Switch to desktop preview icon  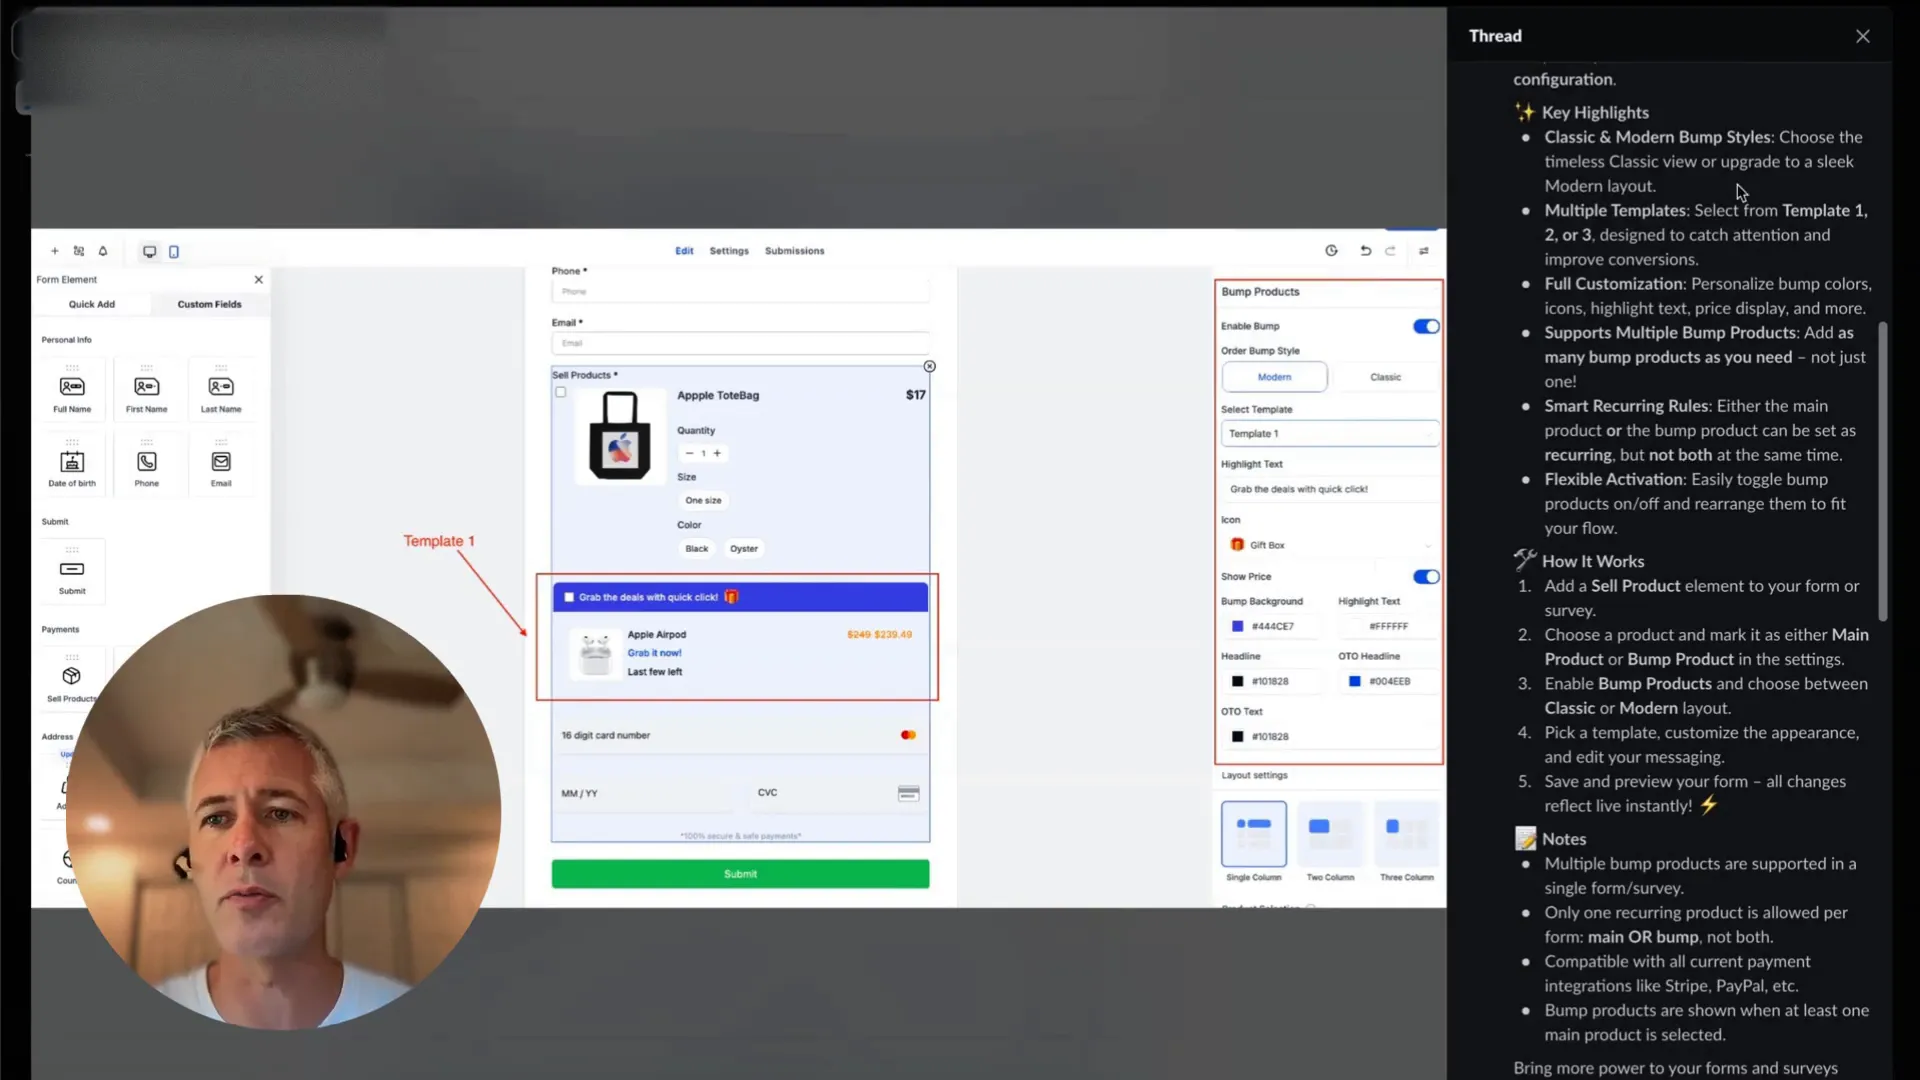click(149, 251)
